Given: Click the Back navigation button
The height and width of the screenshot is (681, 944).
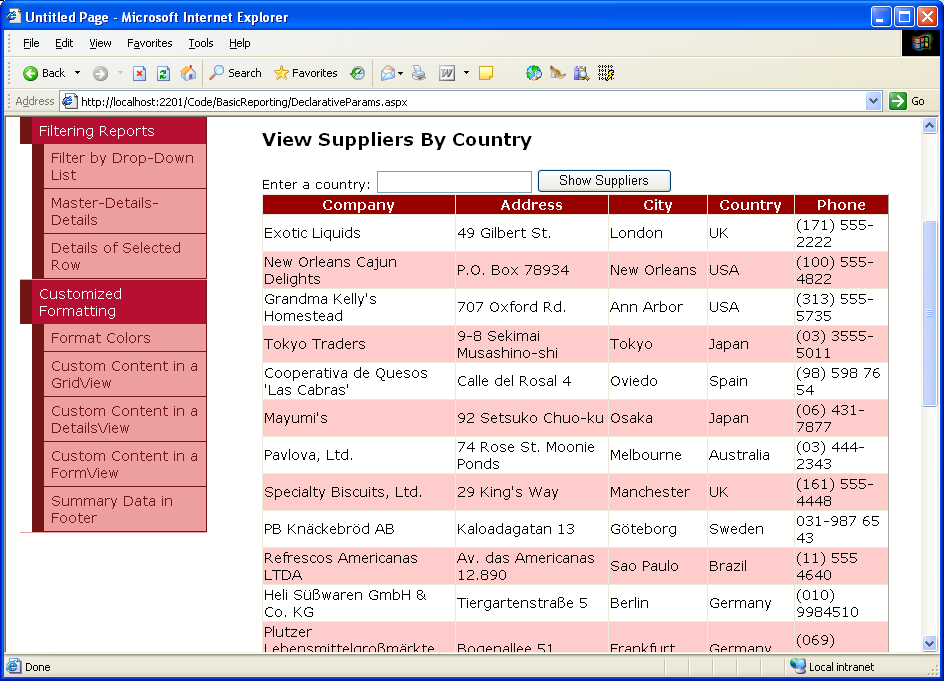Looking at the screenshot, I should click(44, 73).
